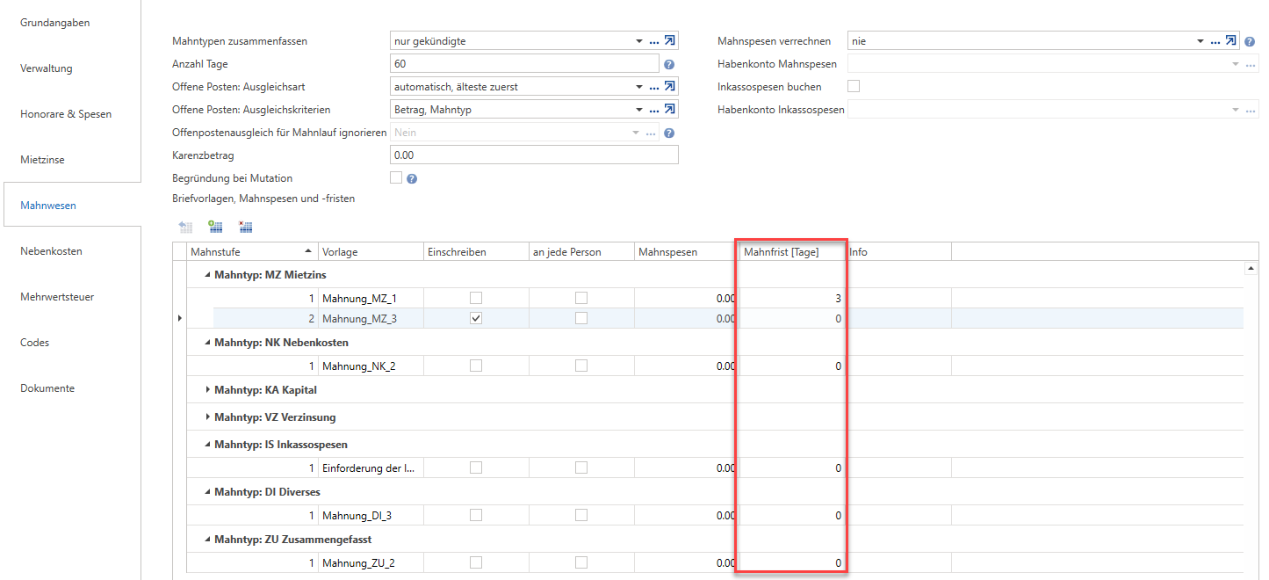The width and height of the screenshot is (1269, 580).
Task: Expand the 'Mahntyp: VZ Verzinsung' group
Action: (208, 417)
